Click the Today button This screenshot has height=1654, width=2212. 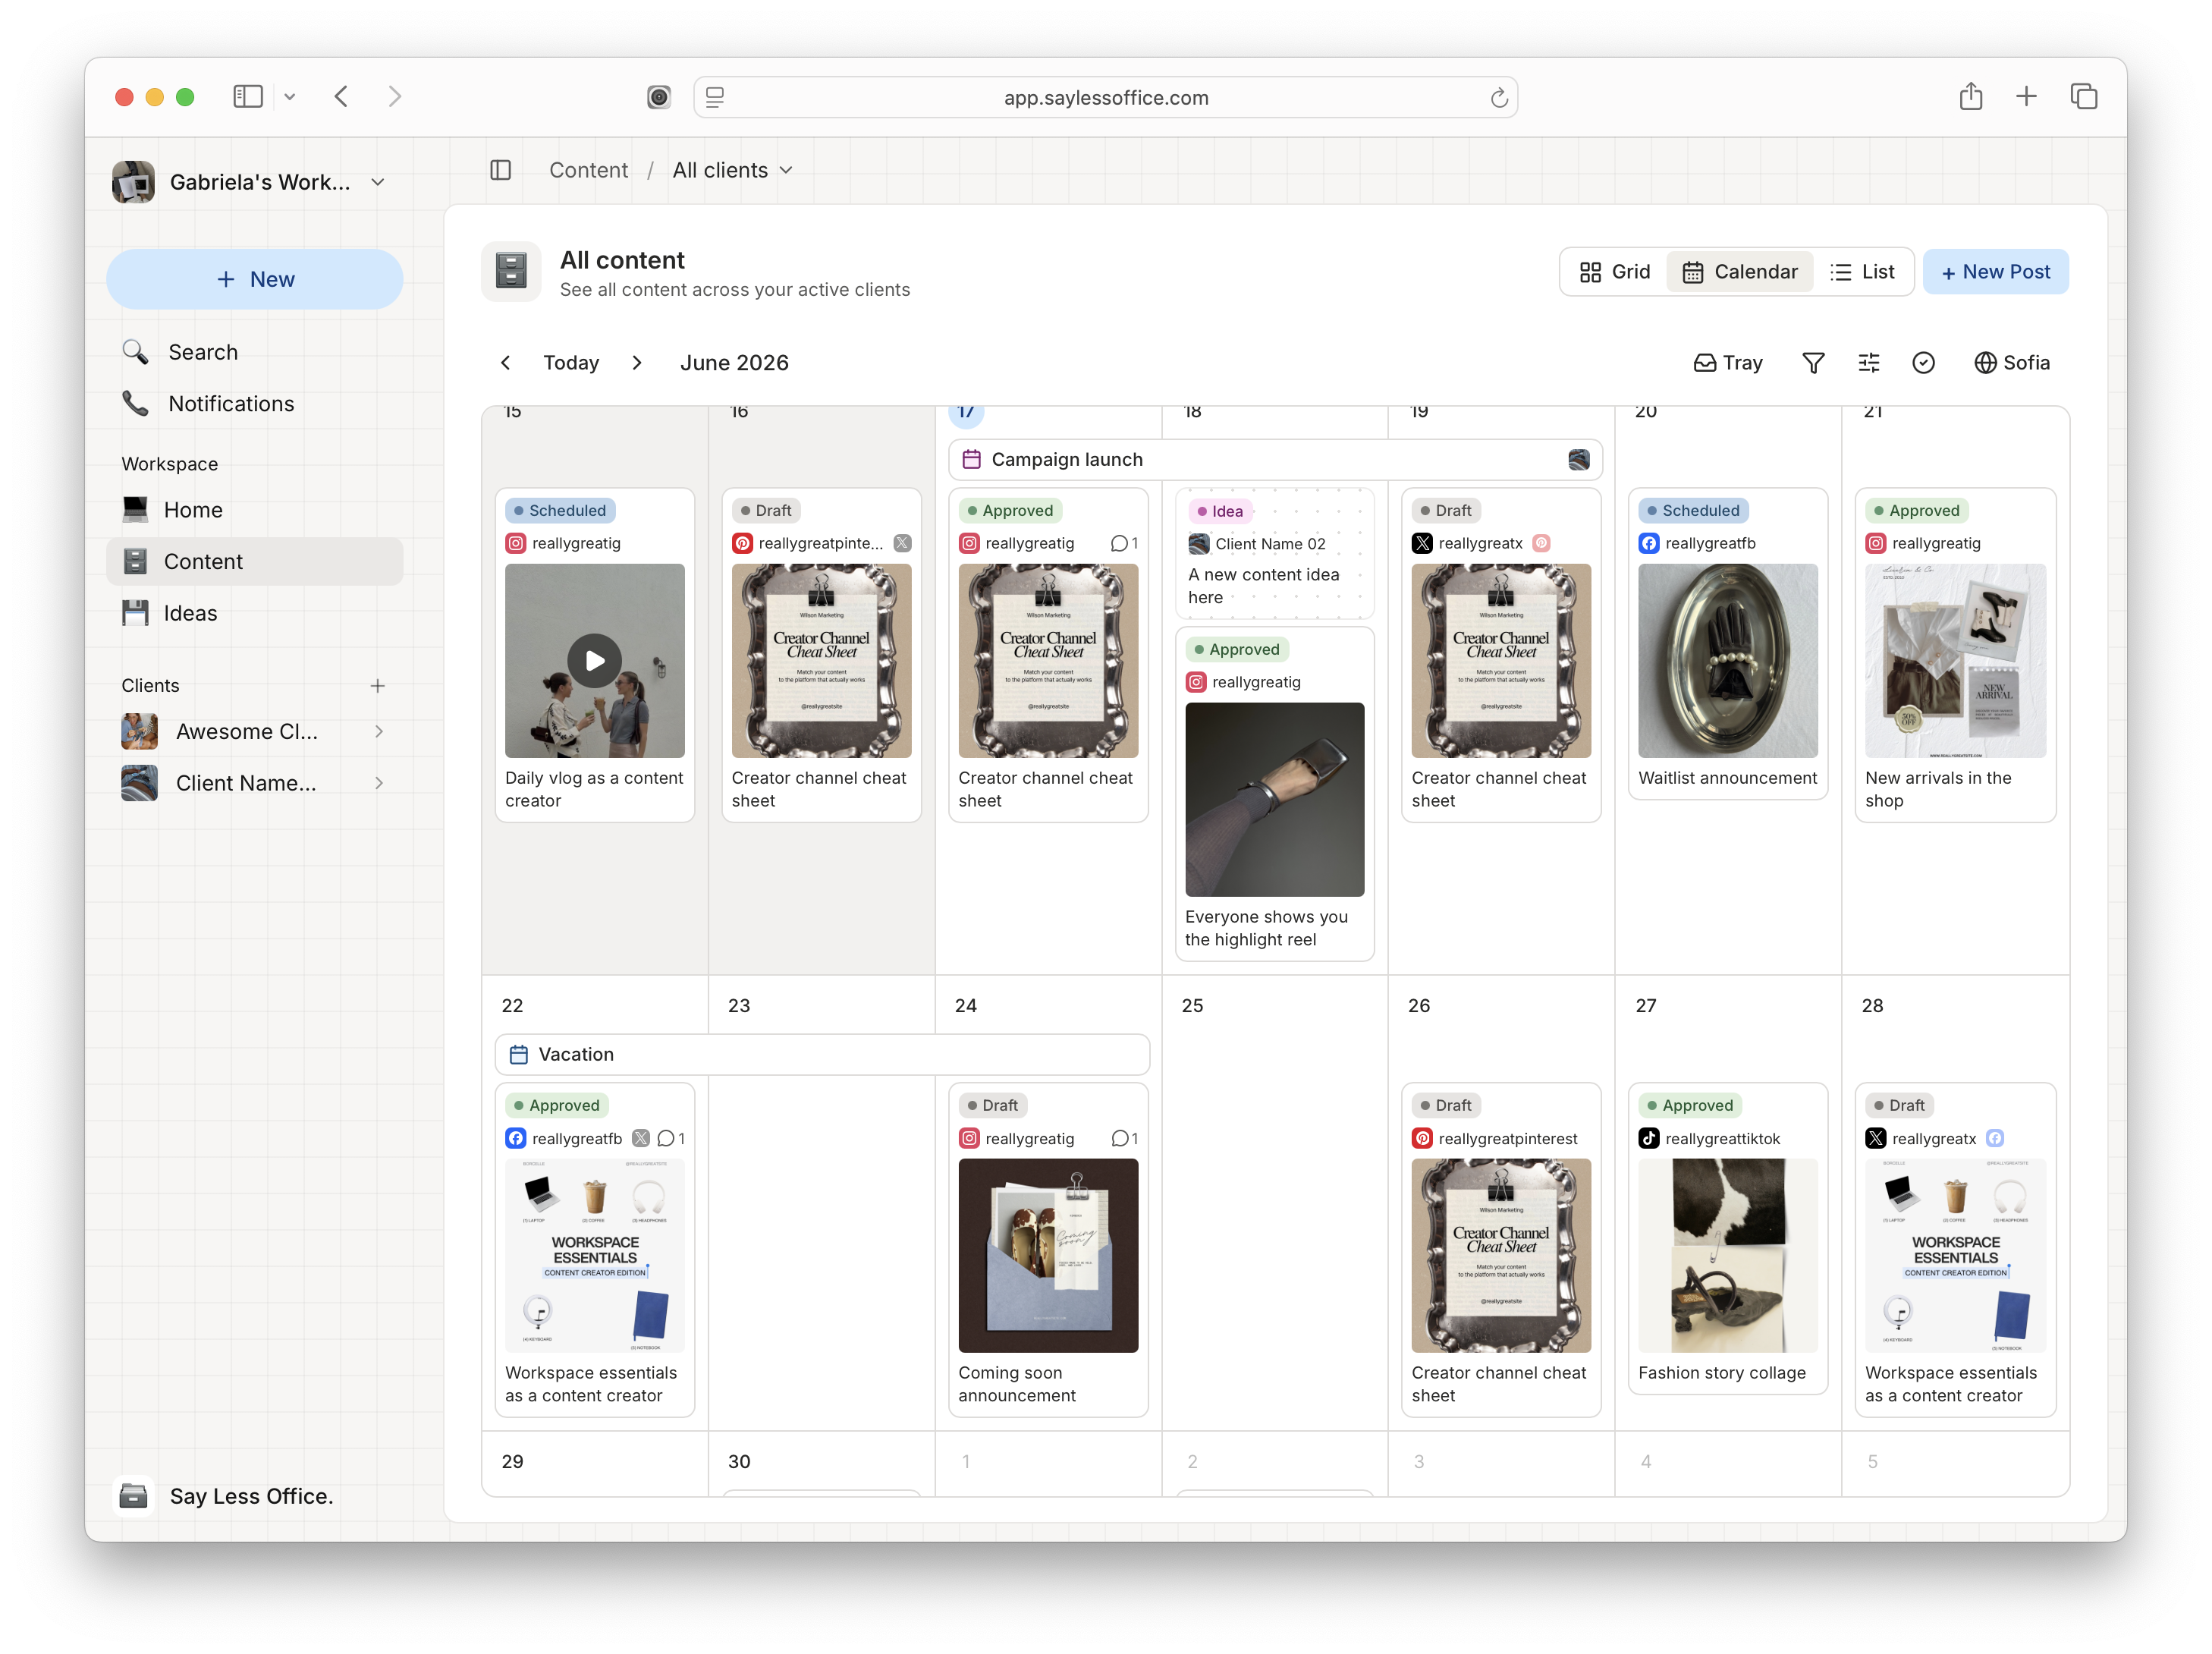coord(571,363)
